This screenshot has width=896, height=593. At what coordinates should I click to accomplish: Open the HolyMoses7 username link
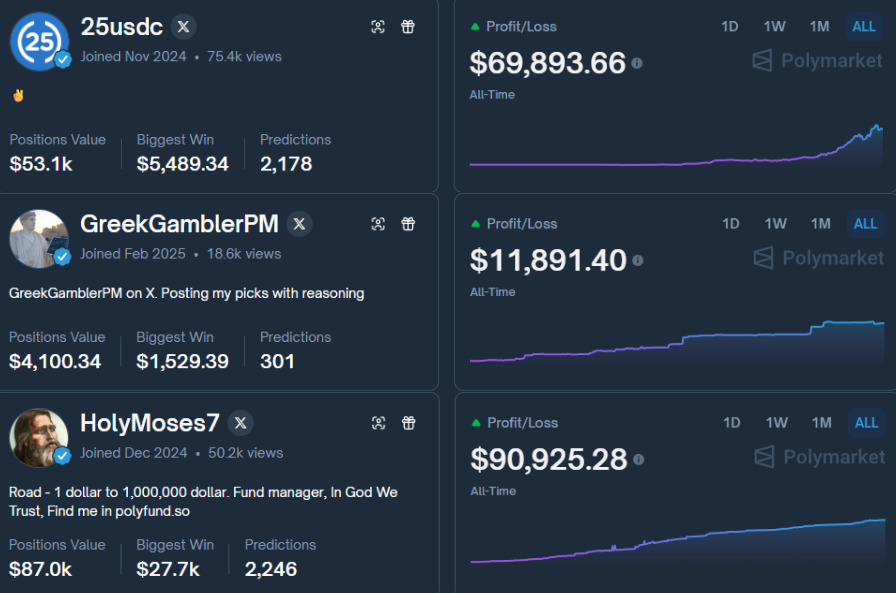149,423
